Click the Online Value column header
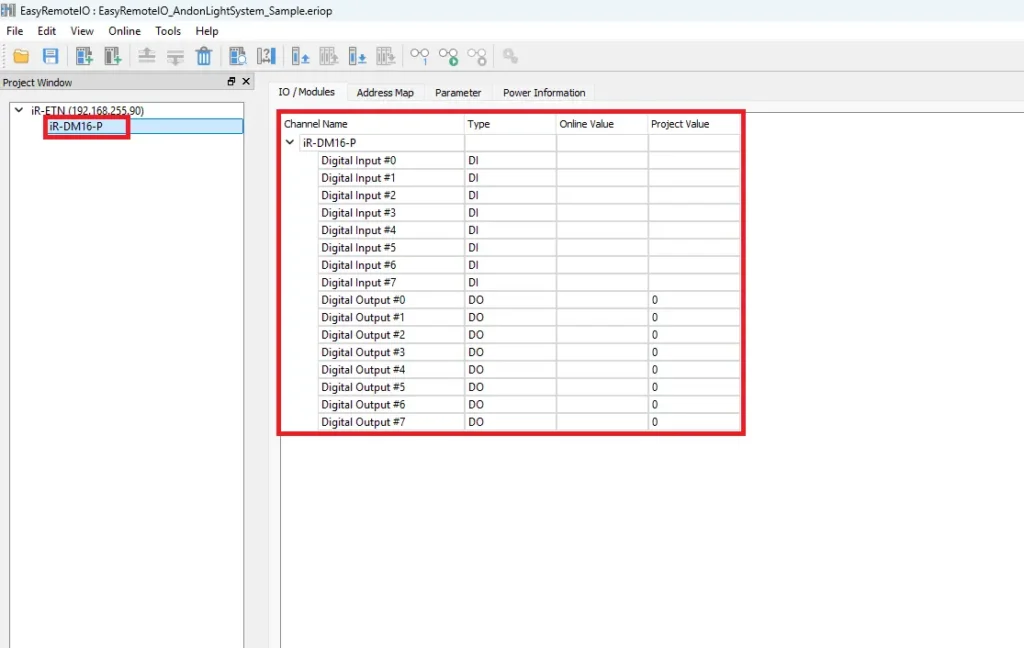 pyautogui.click(x=602, y=124)
